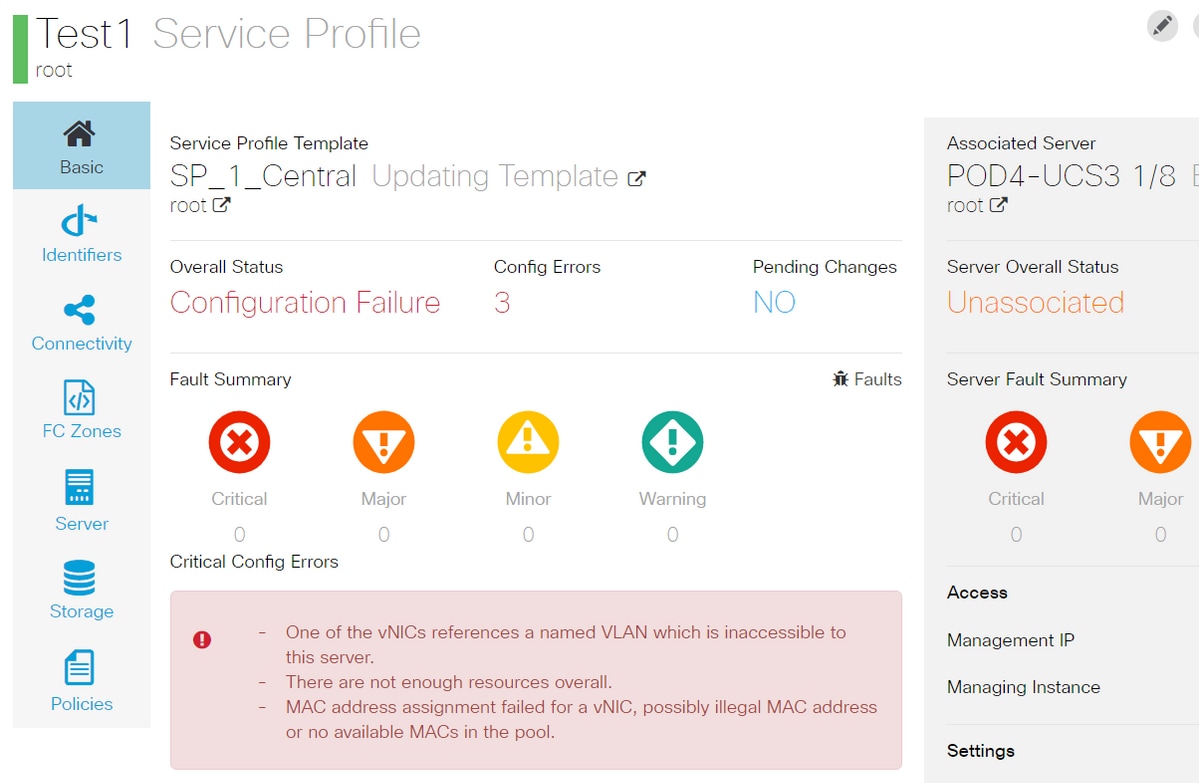The height and width of the screenshot is (783, 1199).
Task: Switch to the Basic tab
Action: (81, 146)
